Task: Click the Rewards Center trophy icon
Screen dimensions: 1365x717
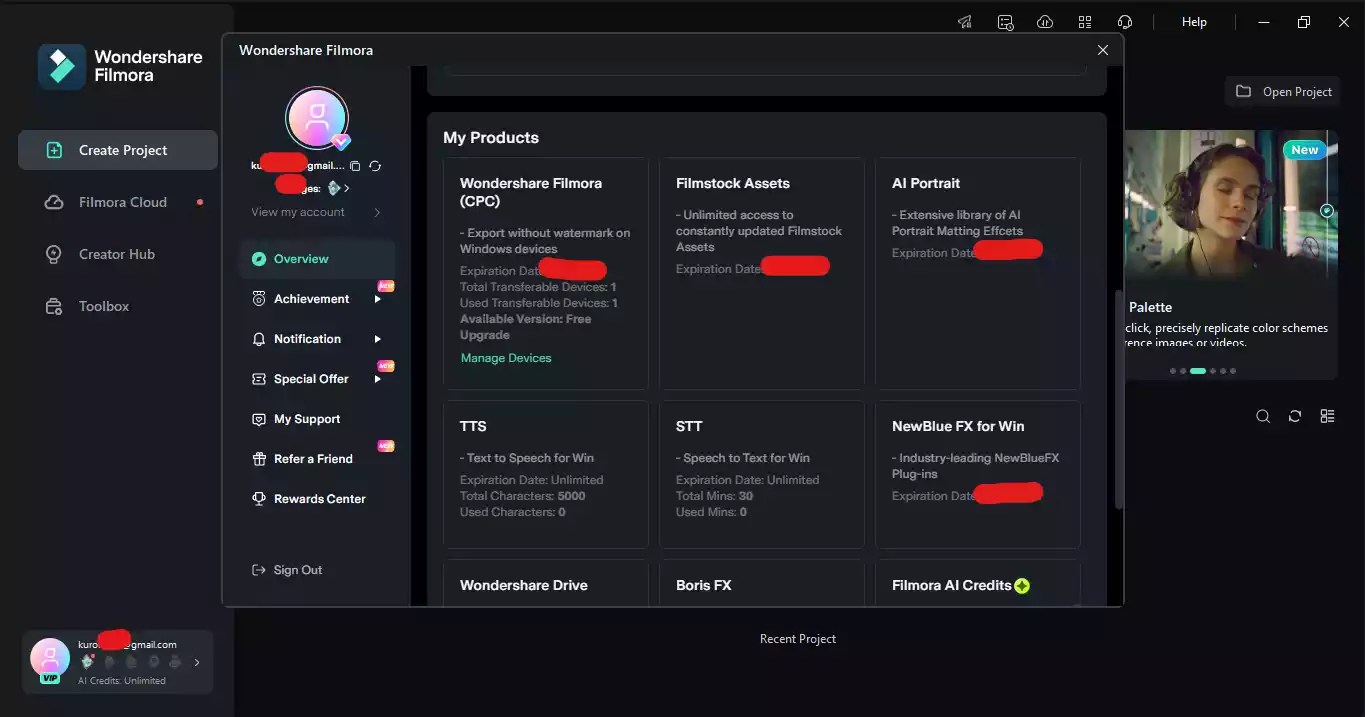Action: click(x=259, y=499)
